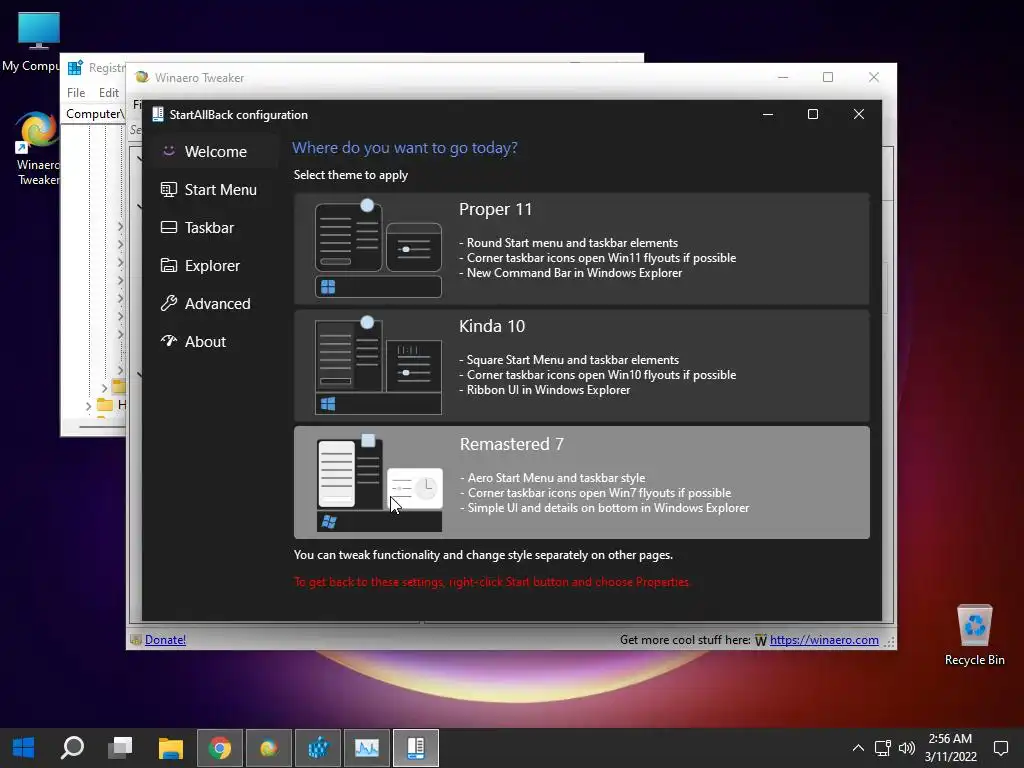This screenshot has width=1024, height=768.
Task: Click the StartAllBack title bar icon
Action: (x=157, y=114)
